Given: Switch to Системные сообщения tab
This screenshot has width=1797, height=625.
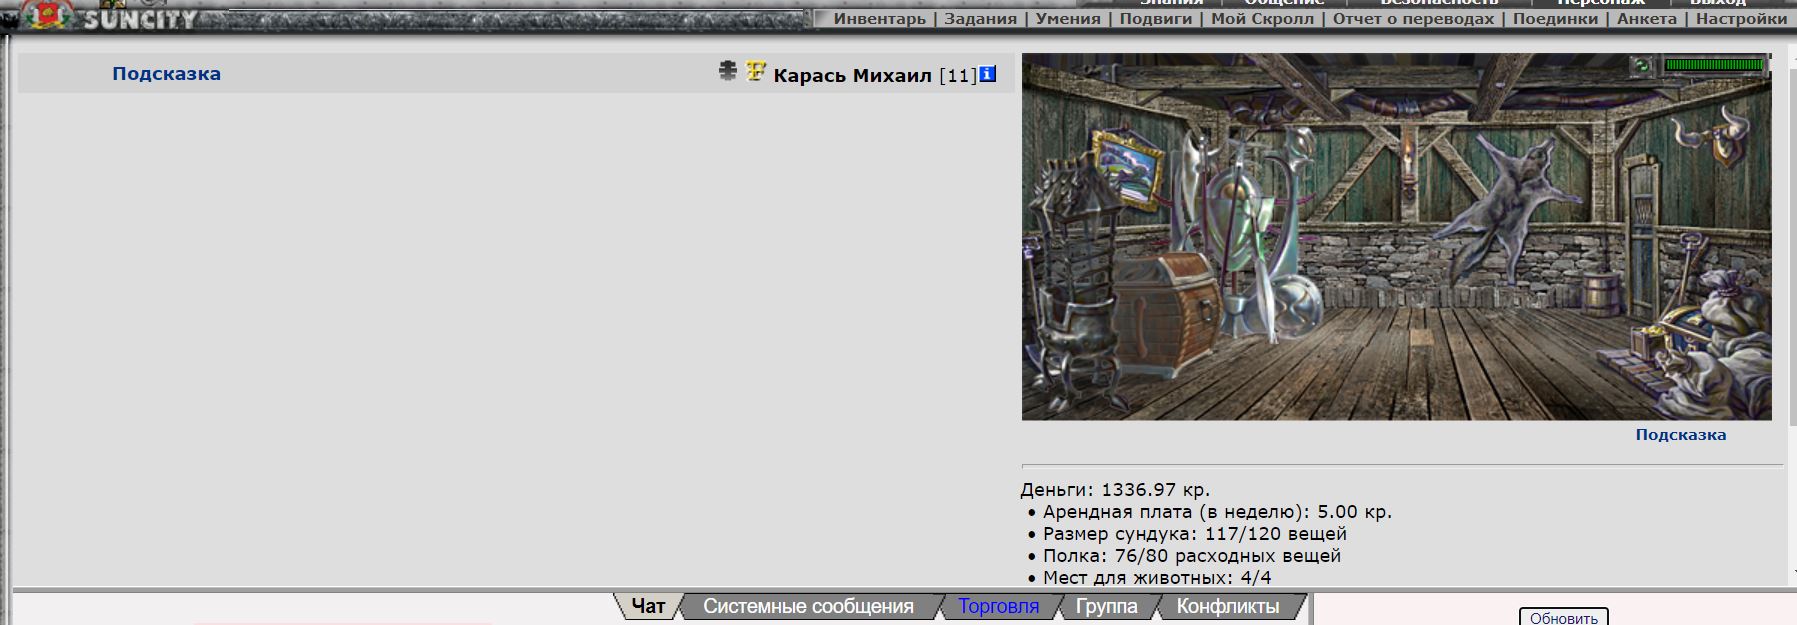Looking at the screenshot, I should 808,606.
